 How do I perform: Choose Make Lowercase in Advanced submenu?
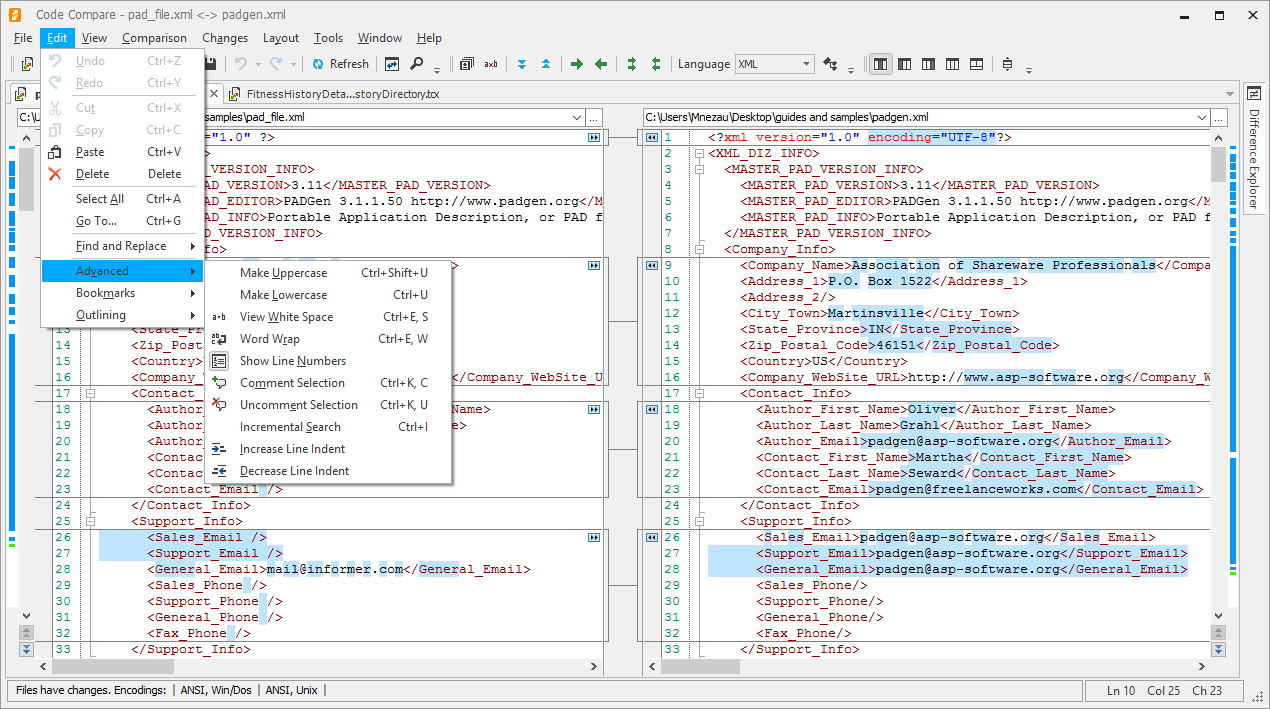click(328, 295)
